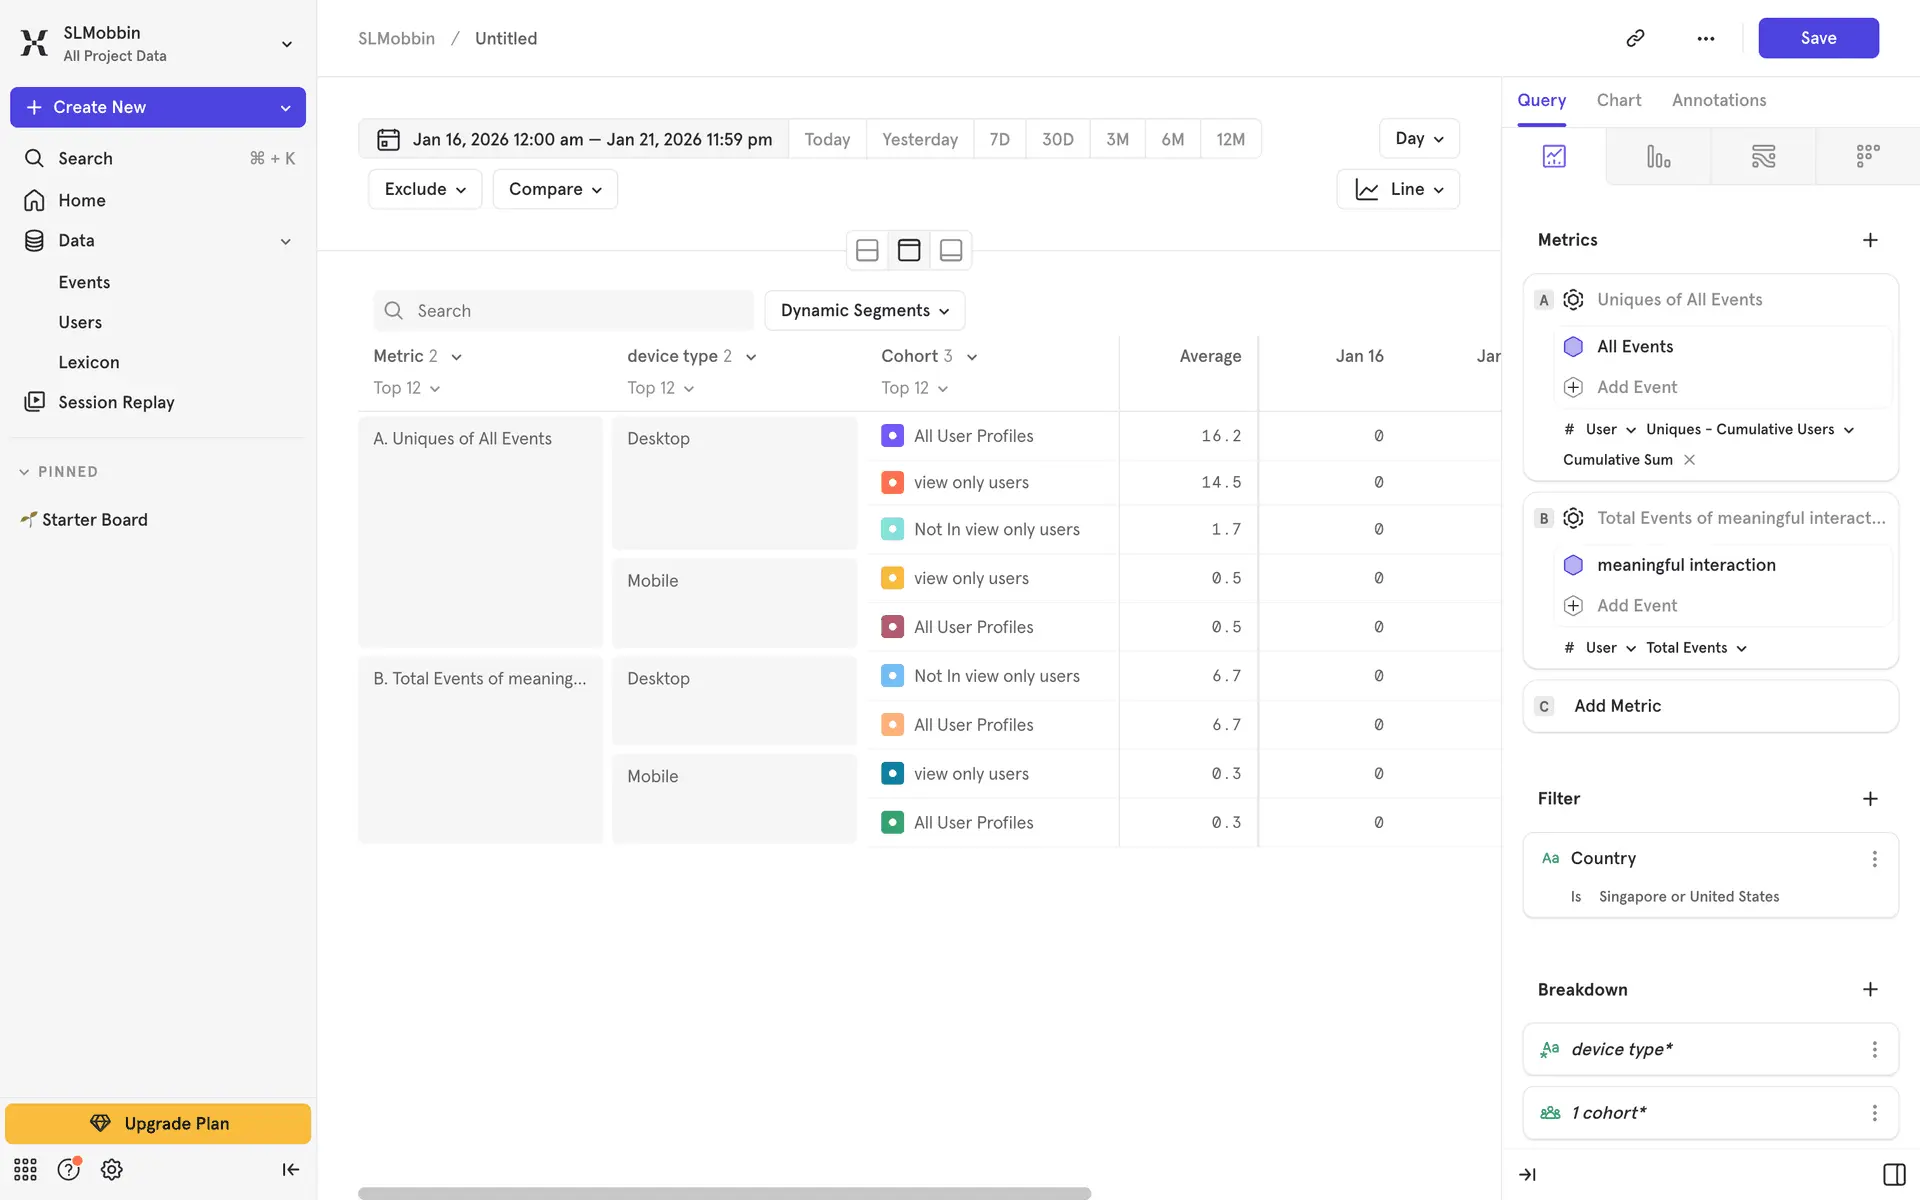Image resolution: width=1920 pixels, height=1200 pixels.
Task: Copy report link using chain icon
Action: [x=1635, y=38]
